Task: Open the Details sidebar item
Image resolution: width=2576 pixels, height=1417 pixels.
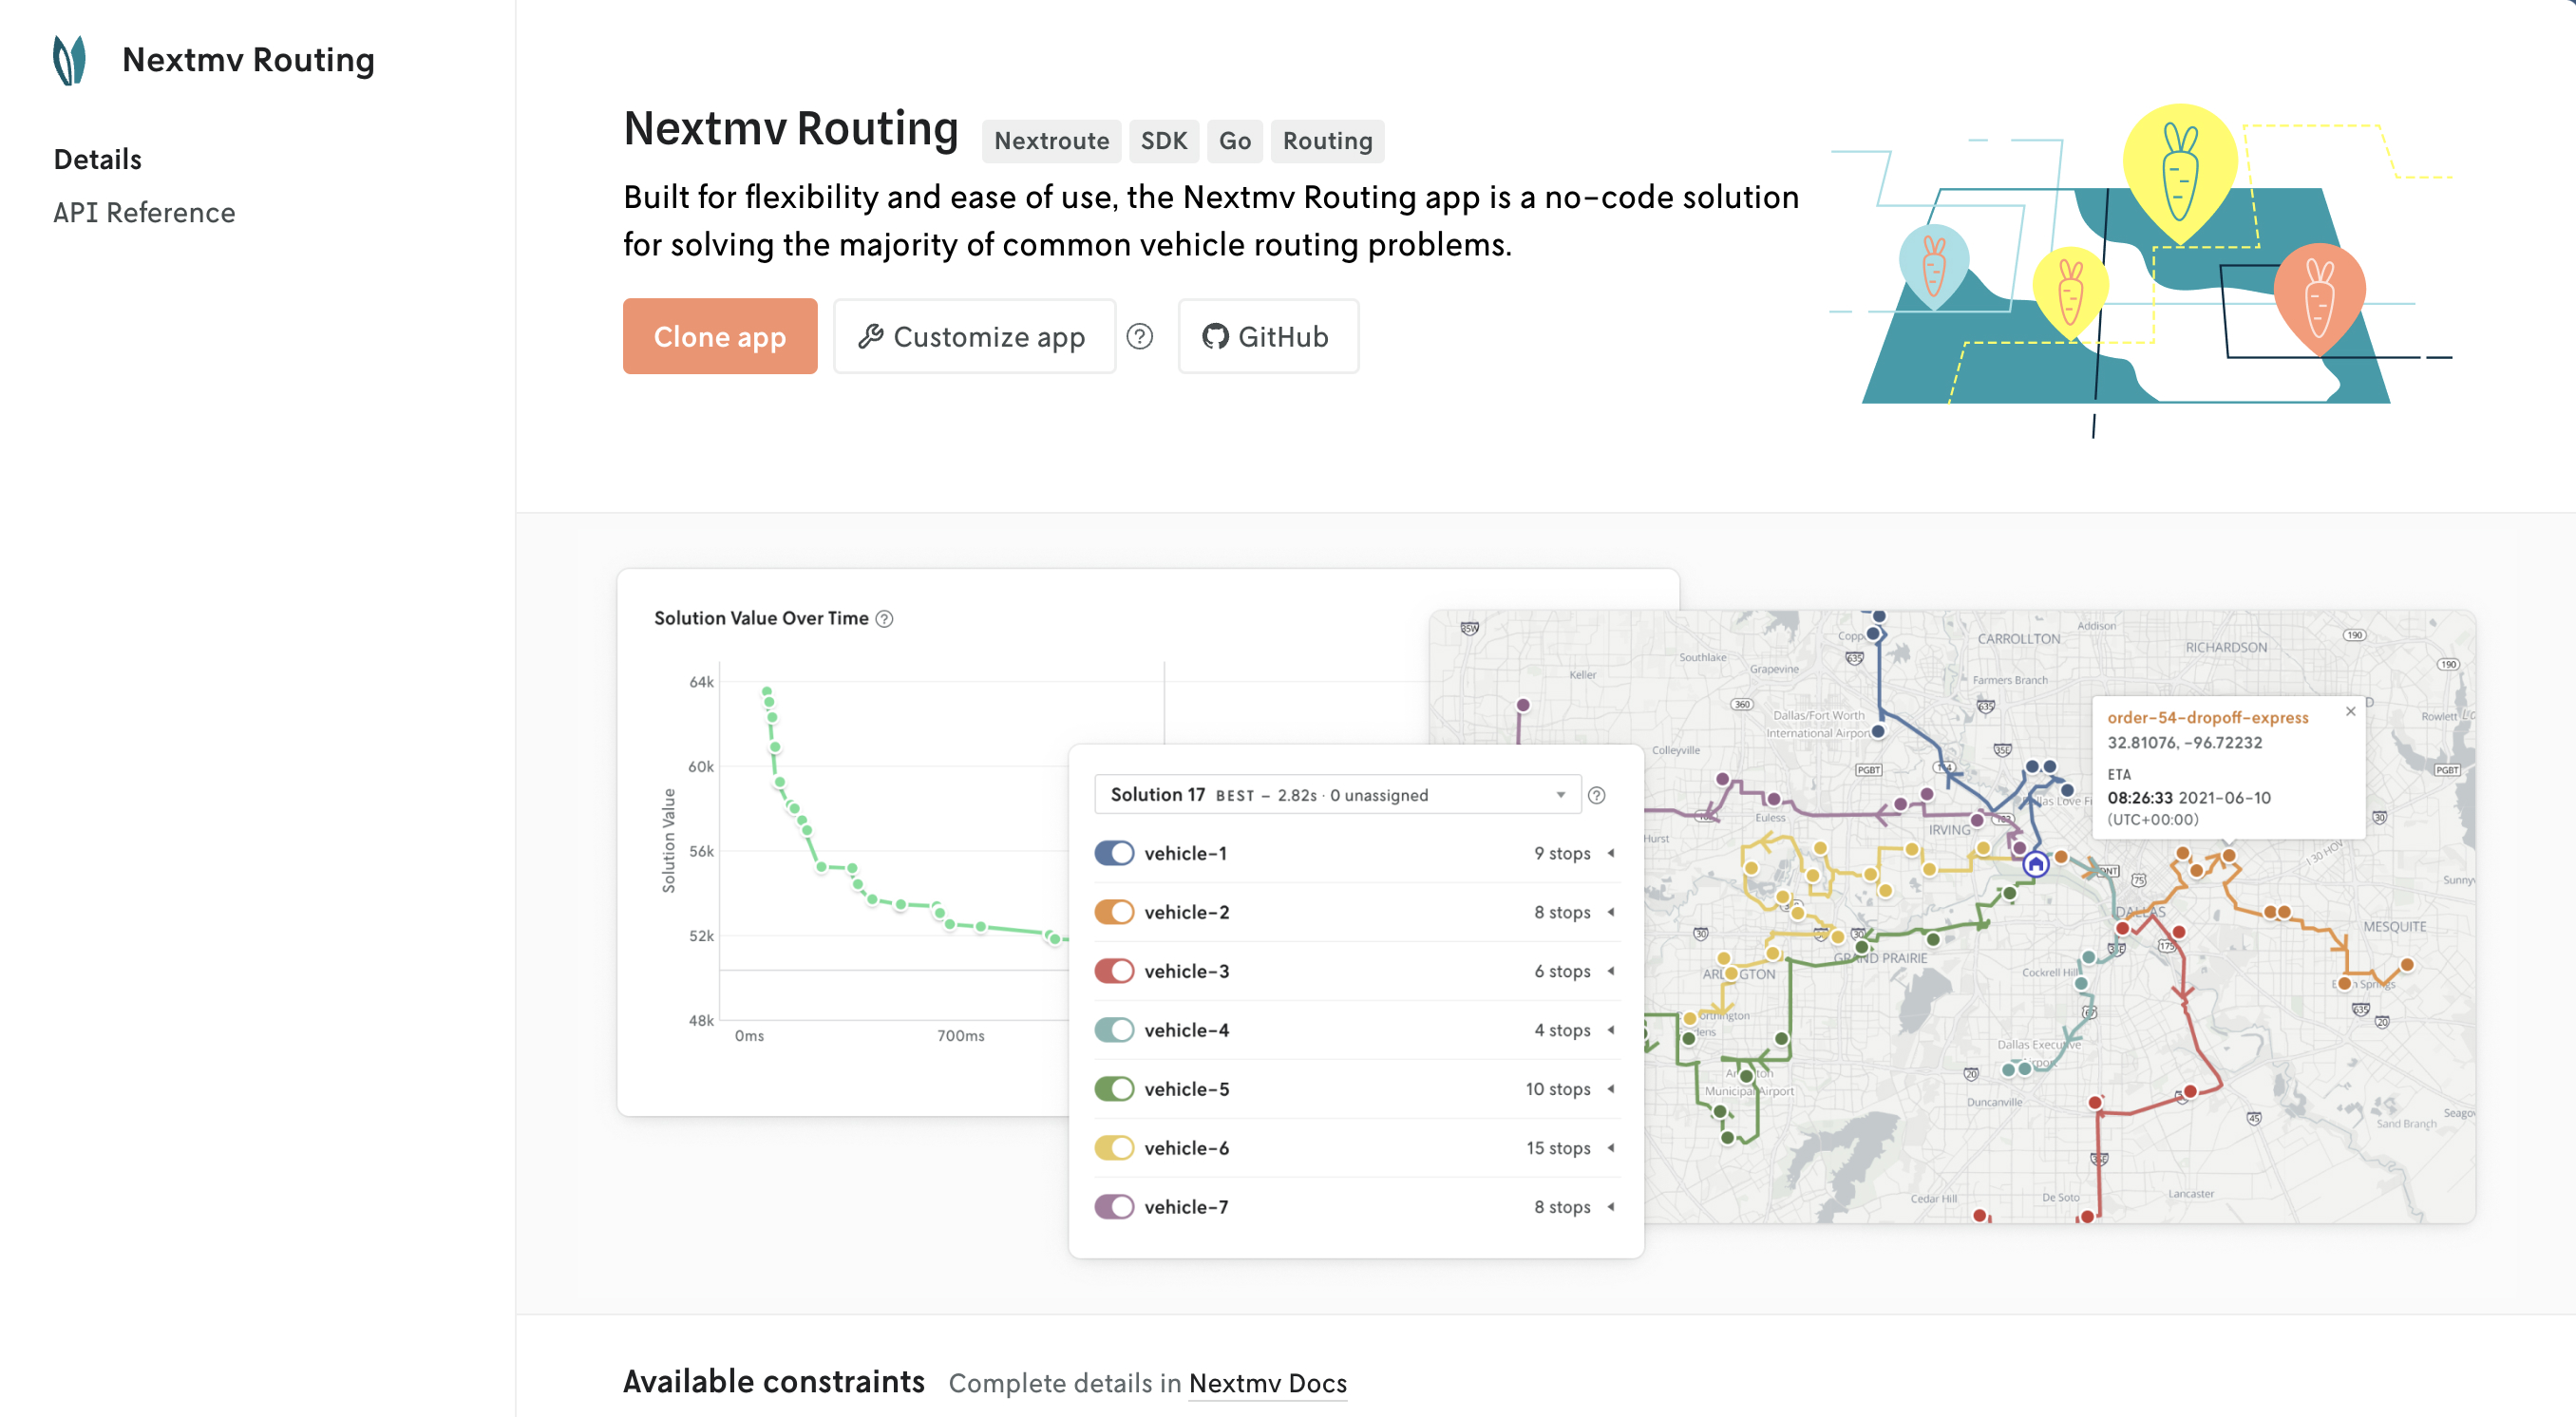Action: pyautogui.click(x=98, y=160)
